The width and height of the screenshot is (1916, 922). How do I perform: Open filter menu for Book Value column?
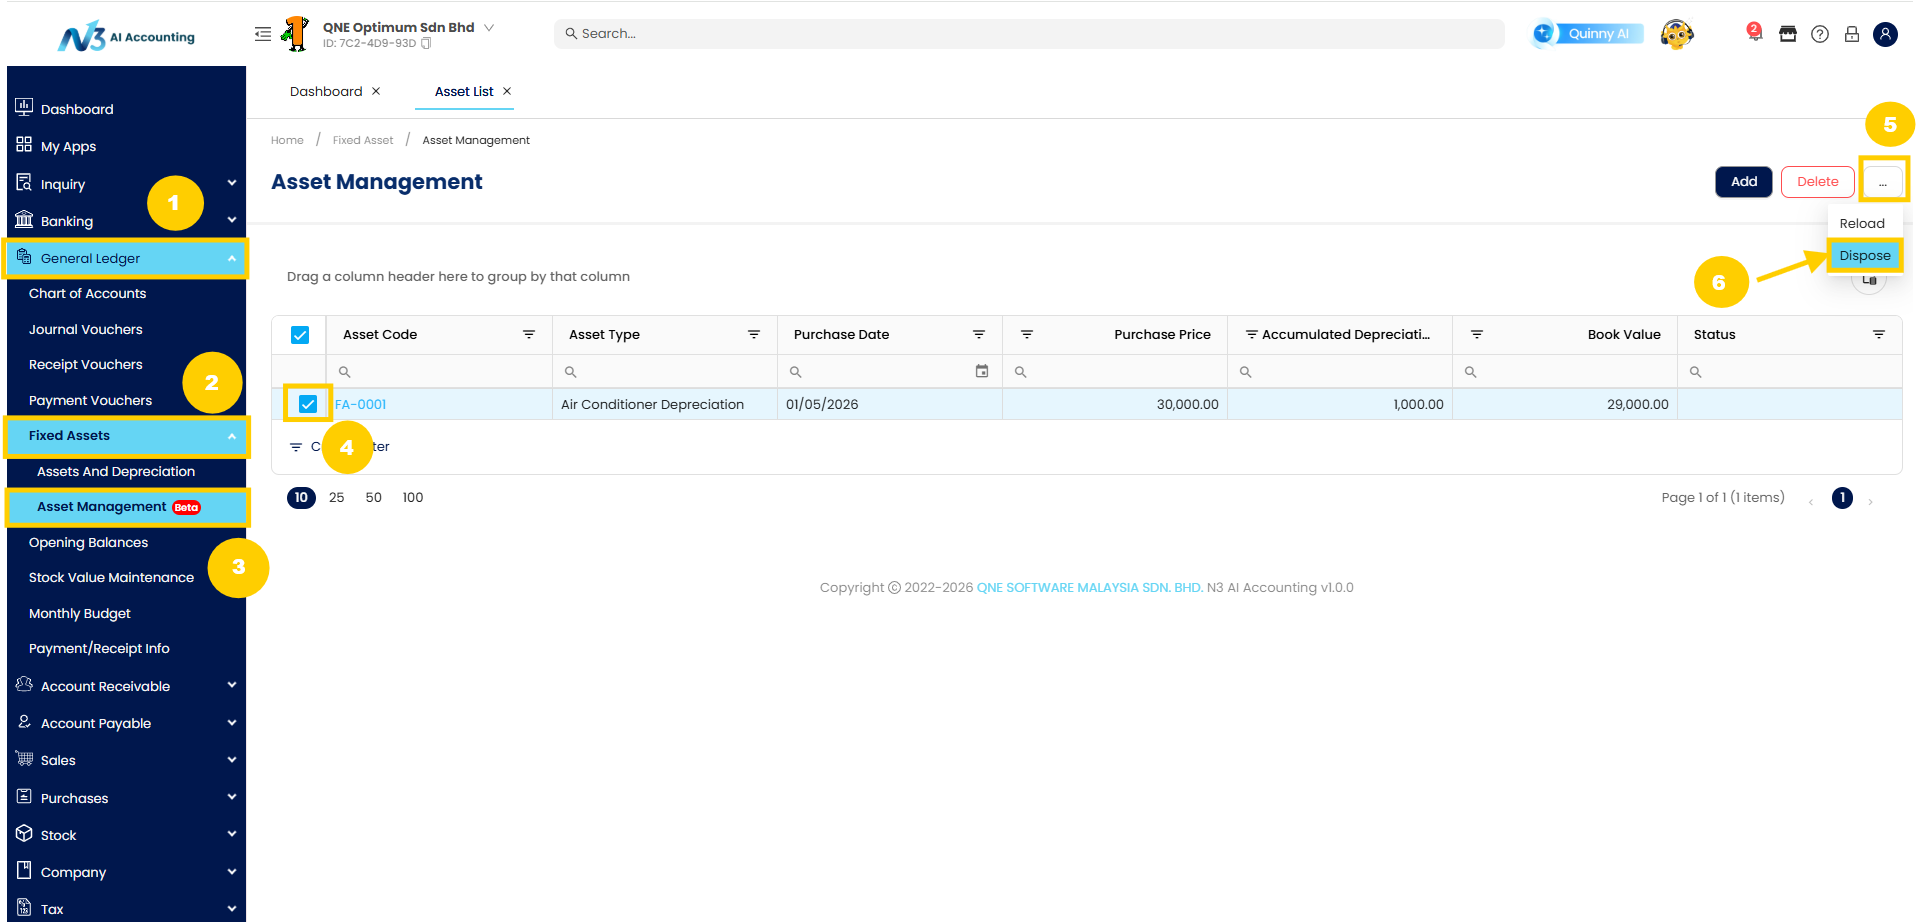pos(1477,334)
